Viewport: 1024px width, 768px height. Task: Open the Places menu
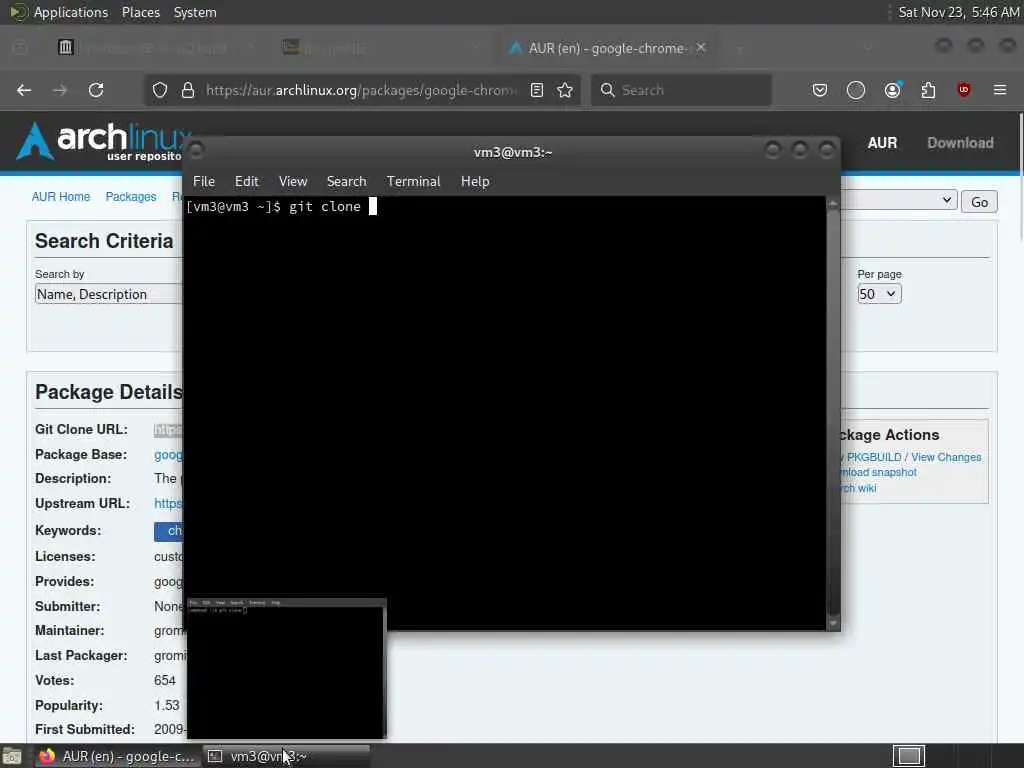(141, 12)
